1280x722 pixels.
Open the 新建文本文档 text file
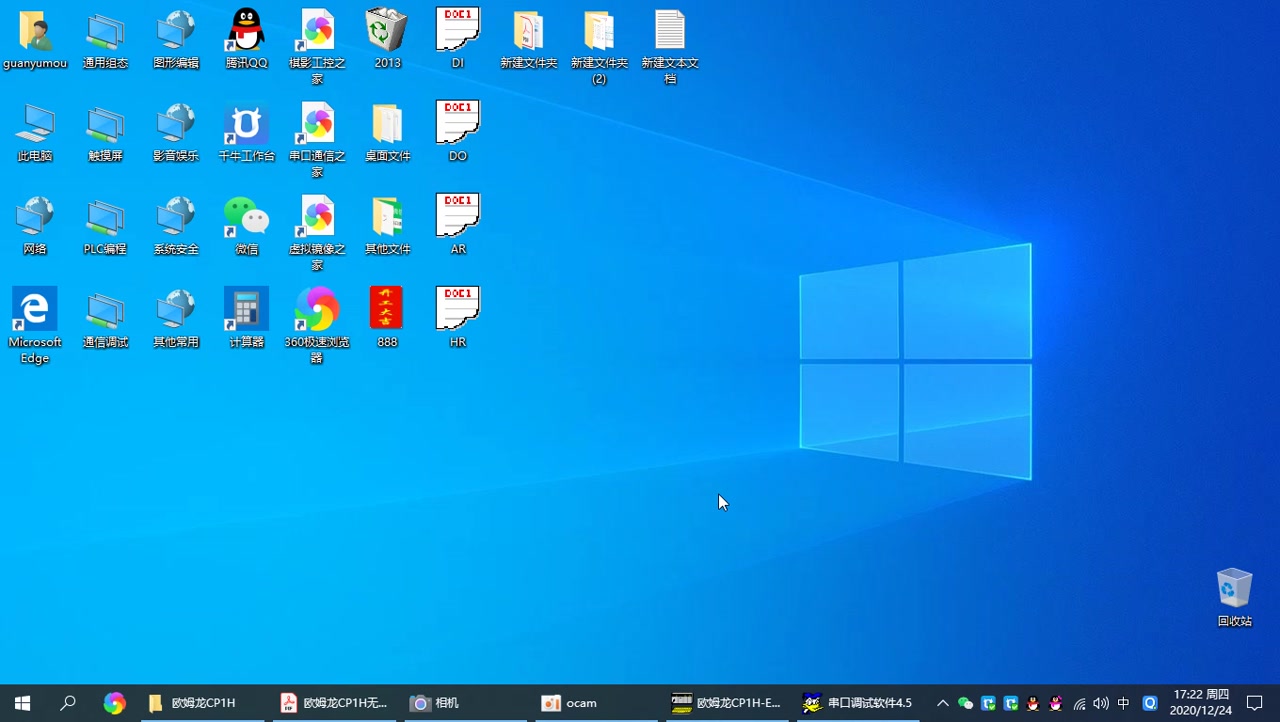tap(670, 47)
